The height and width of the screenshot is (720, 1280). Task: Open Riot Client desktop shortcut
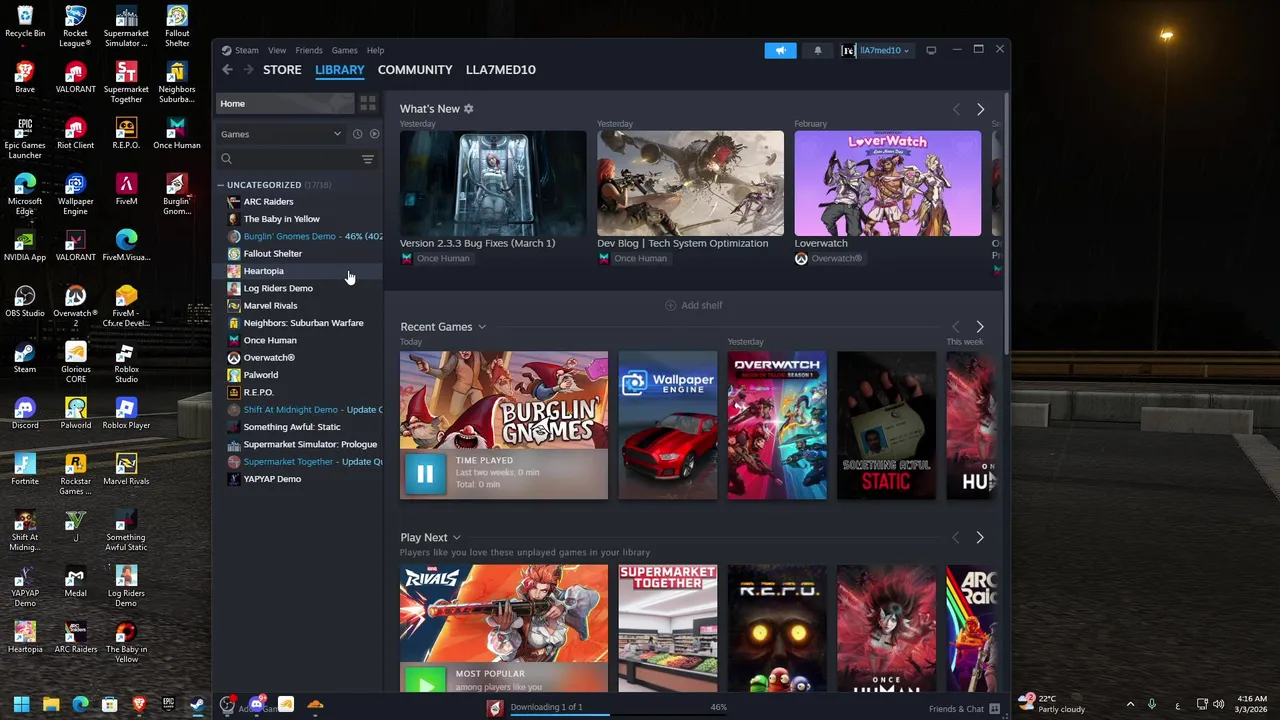click(x=75, y=133)
